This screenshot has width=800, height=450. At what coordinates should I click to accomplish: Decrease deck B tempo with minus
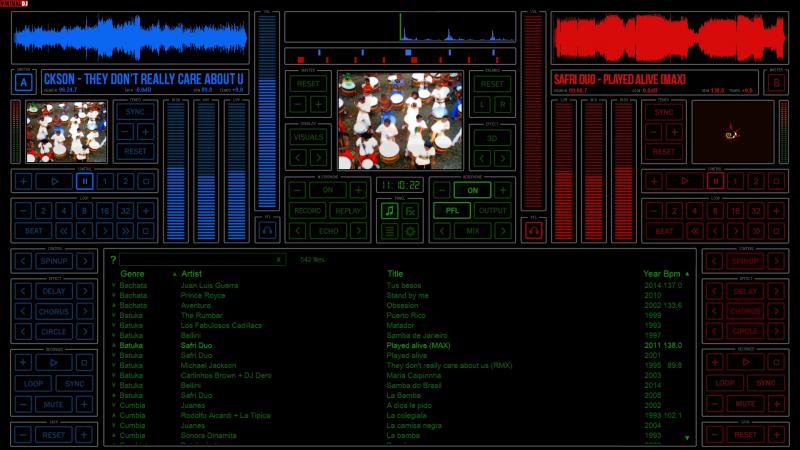pyautogui.click(x=654, y=132)
